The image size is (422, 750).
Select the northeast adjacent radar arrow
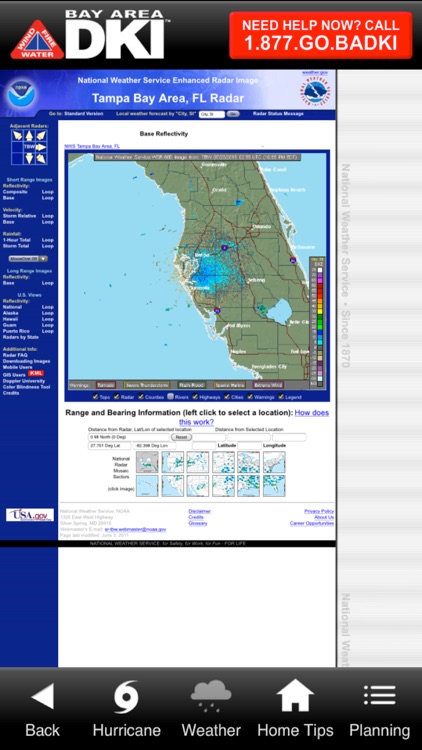[x=41, y=136]
